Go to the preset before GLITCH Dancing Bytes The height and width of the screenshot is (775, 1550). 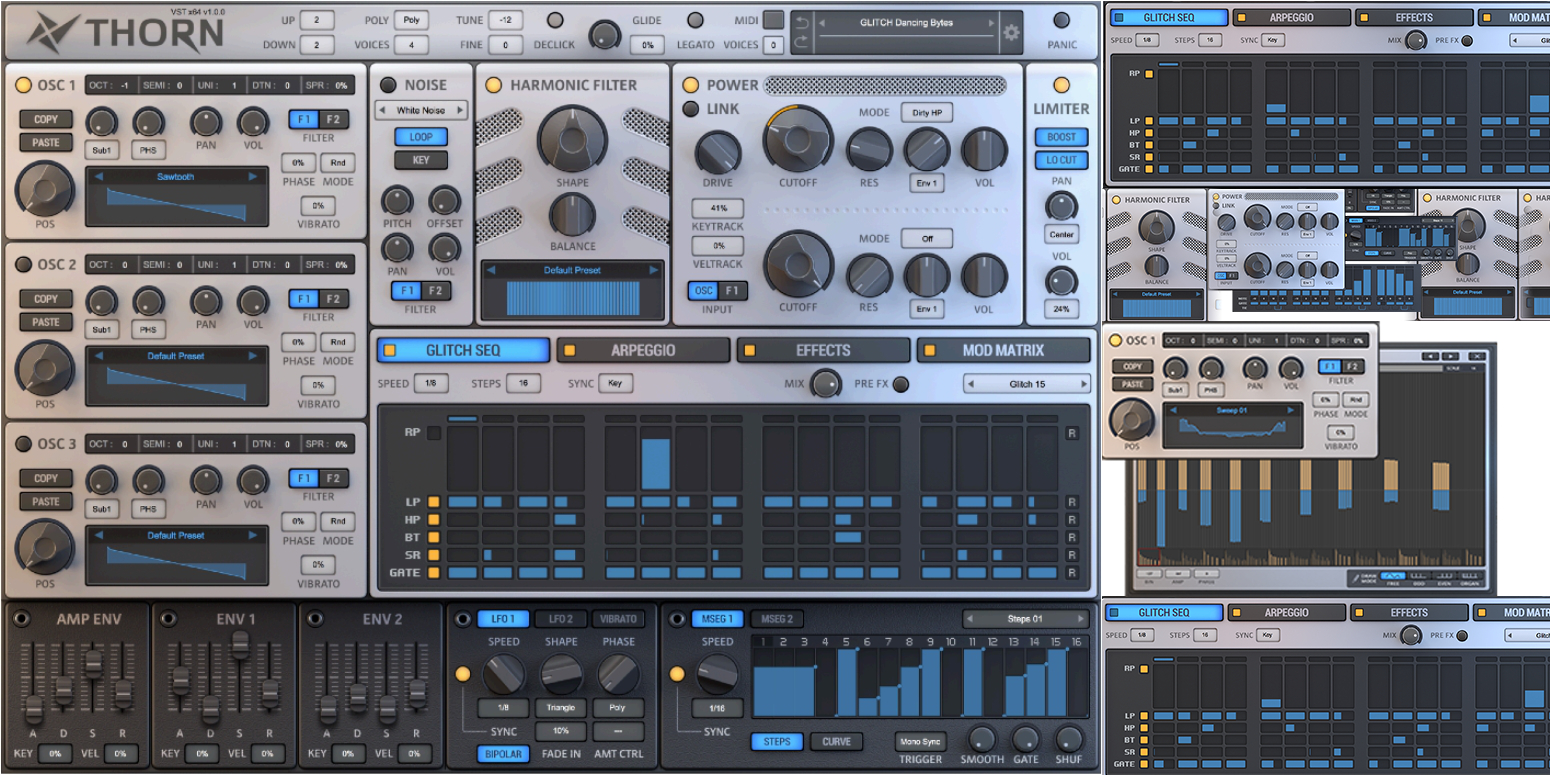822,23
